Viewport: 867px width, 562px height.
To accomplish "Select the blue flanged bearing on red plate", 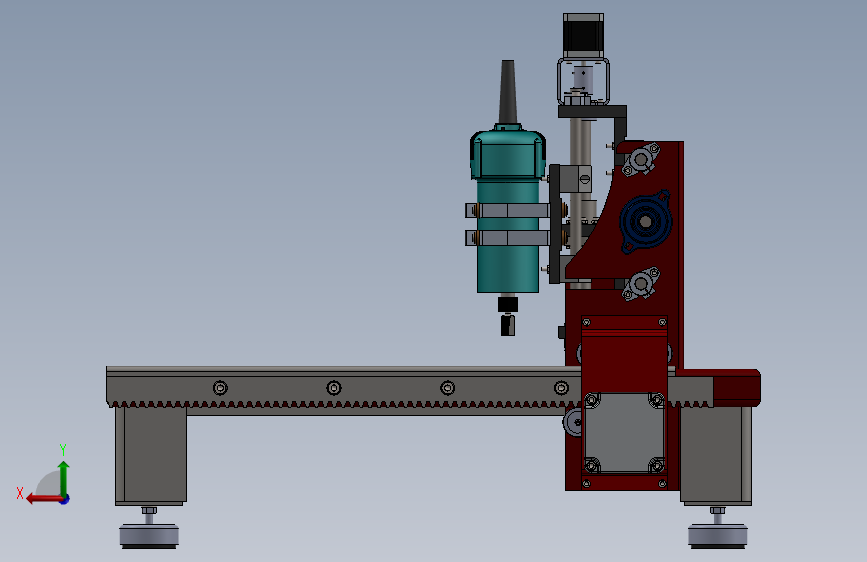I will tap(645, 222).
